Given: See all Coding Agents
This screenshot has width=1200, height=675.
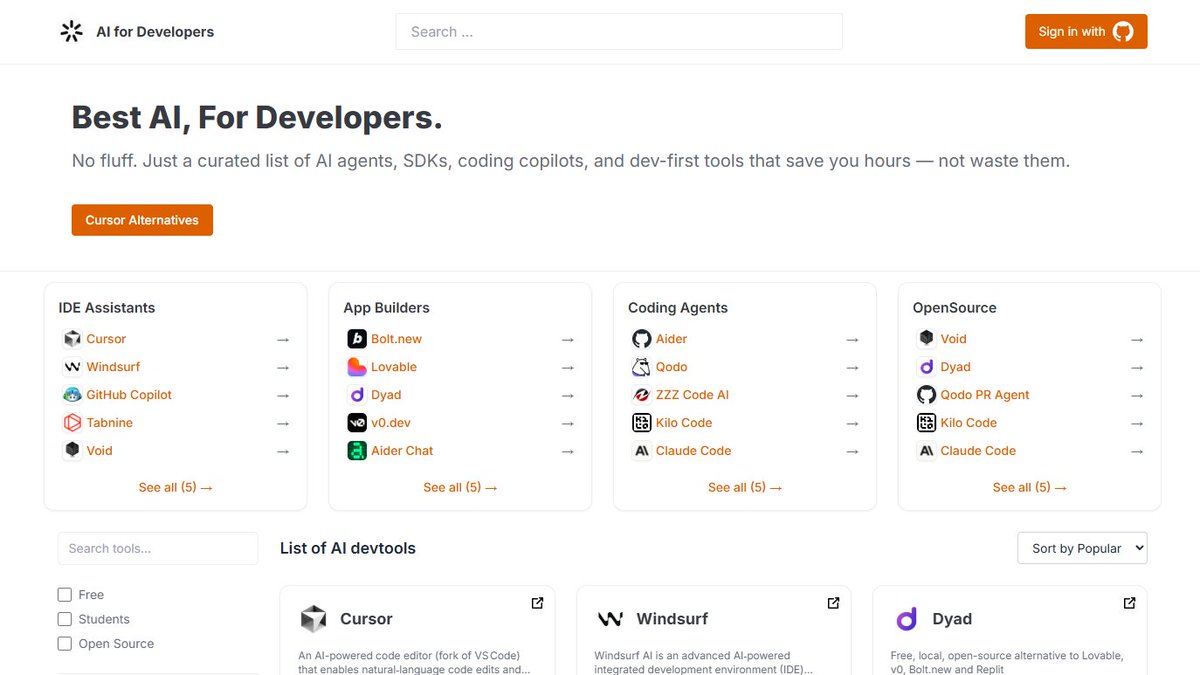Looking at the screenshot, I should point(745,488).
